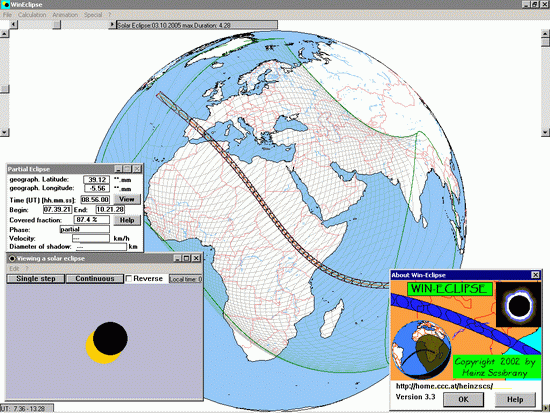Open the Special menu
The image size is (550, 413).
tap(93, 15)
